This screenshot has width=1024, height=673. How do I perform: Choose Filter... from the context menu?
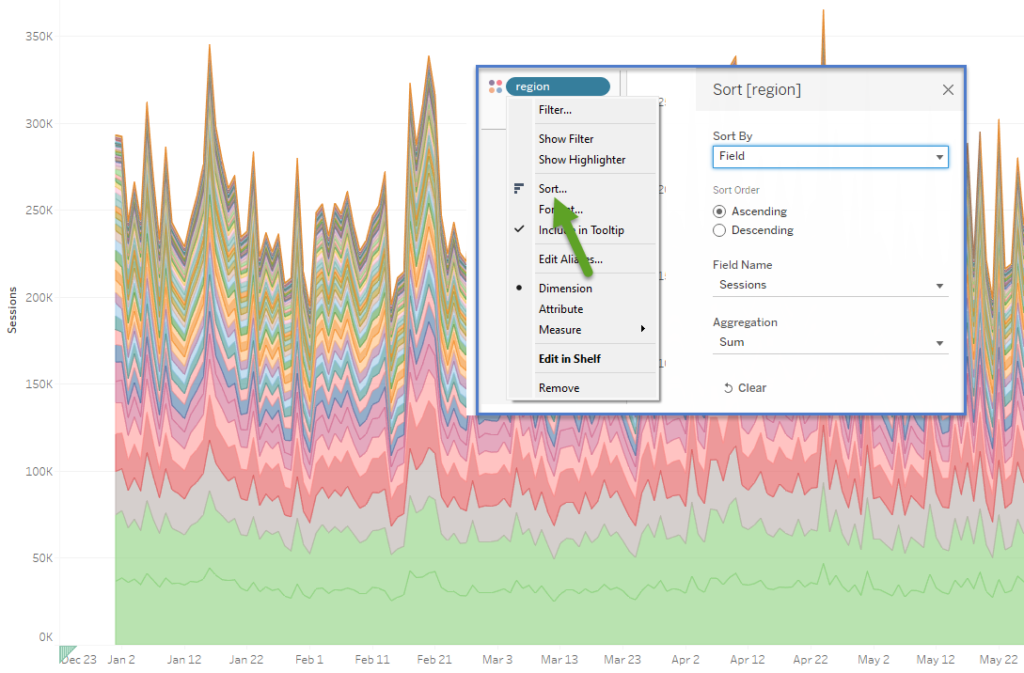point(558,108)
